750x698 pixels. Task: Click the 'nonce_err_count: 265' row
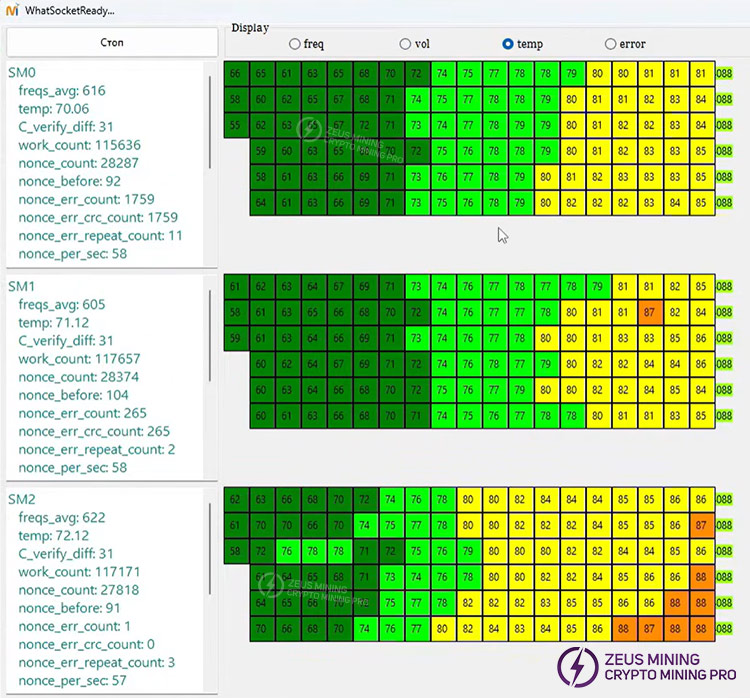(82, 413)
